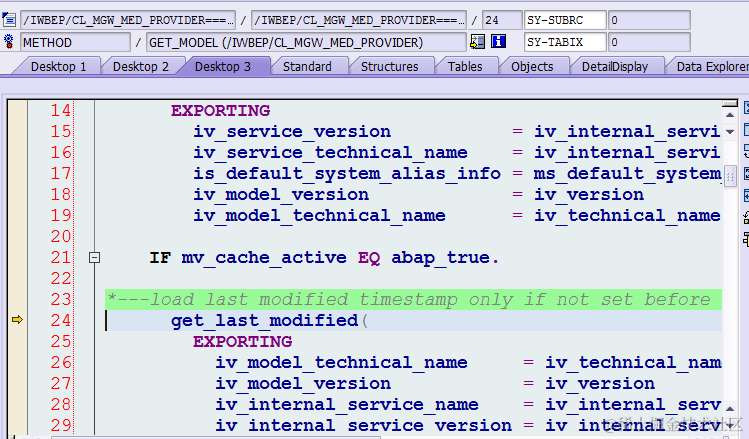
Task: Click the SY-SUBRC value field showing 0
Action: (649, 20)
